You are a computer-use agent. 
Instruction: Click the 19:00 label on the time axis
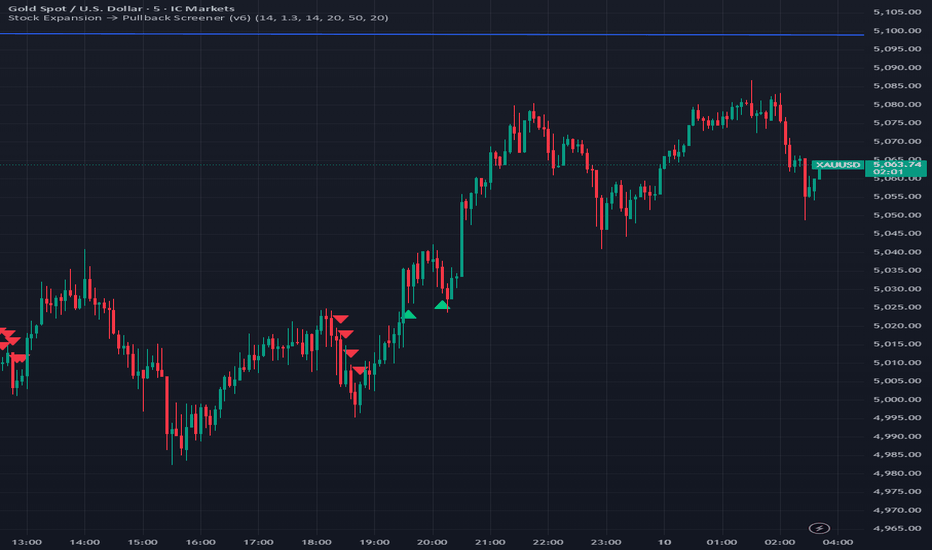point(374,542)
